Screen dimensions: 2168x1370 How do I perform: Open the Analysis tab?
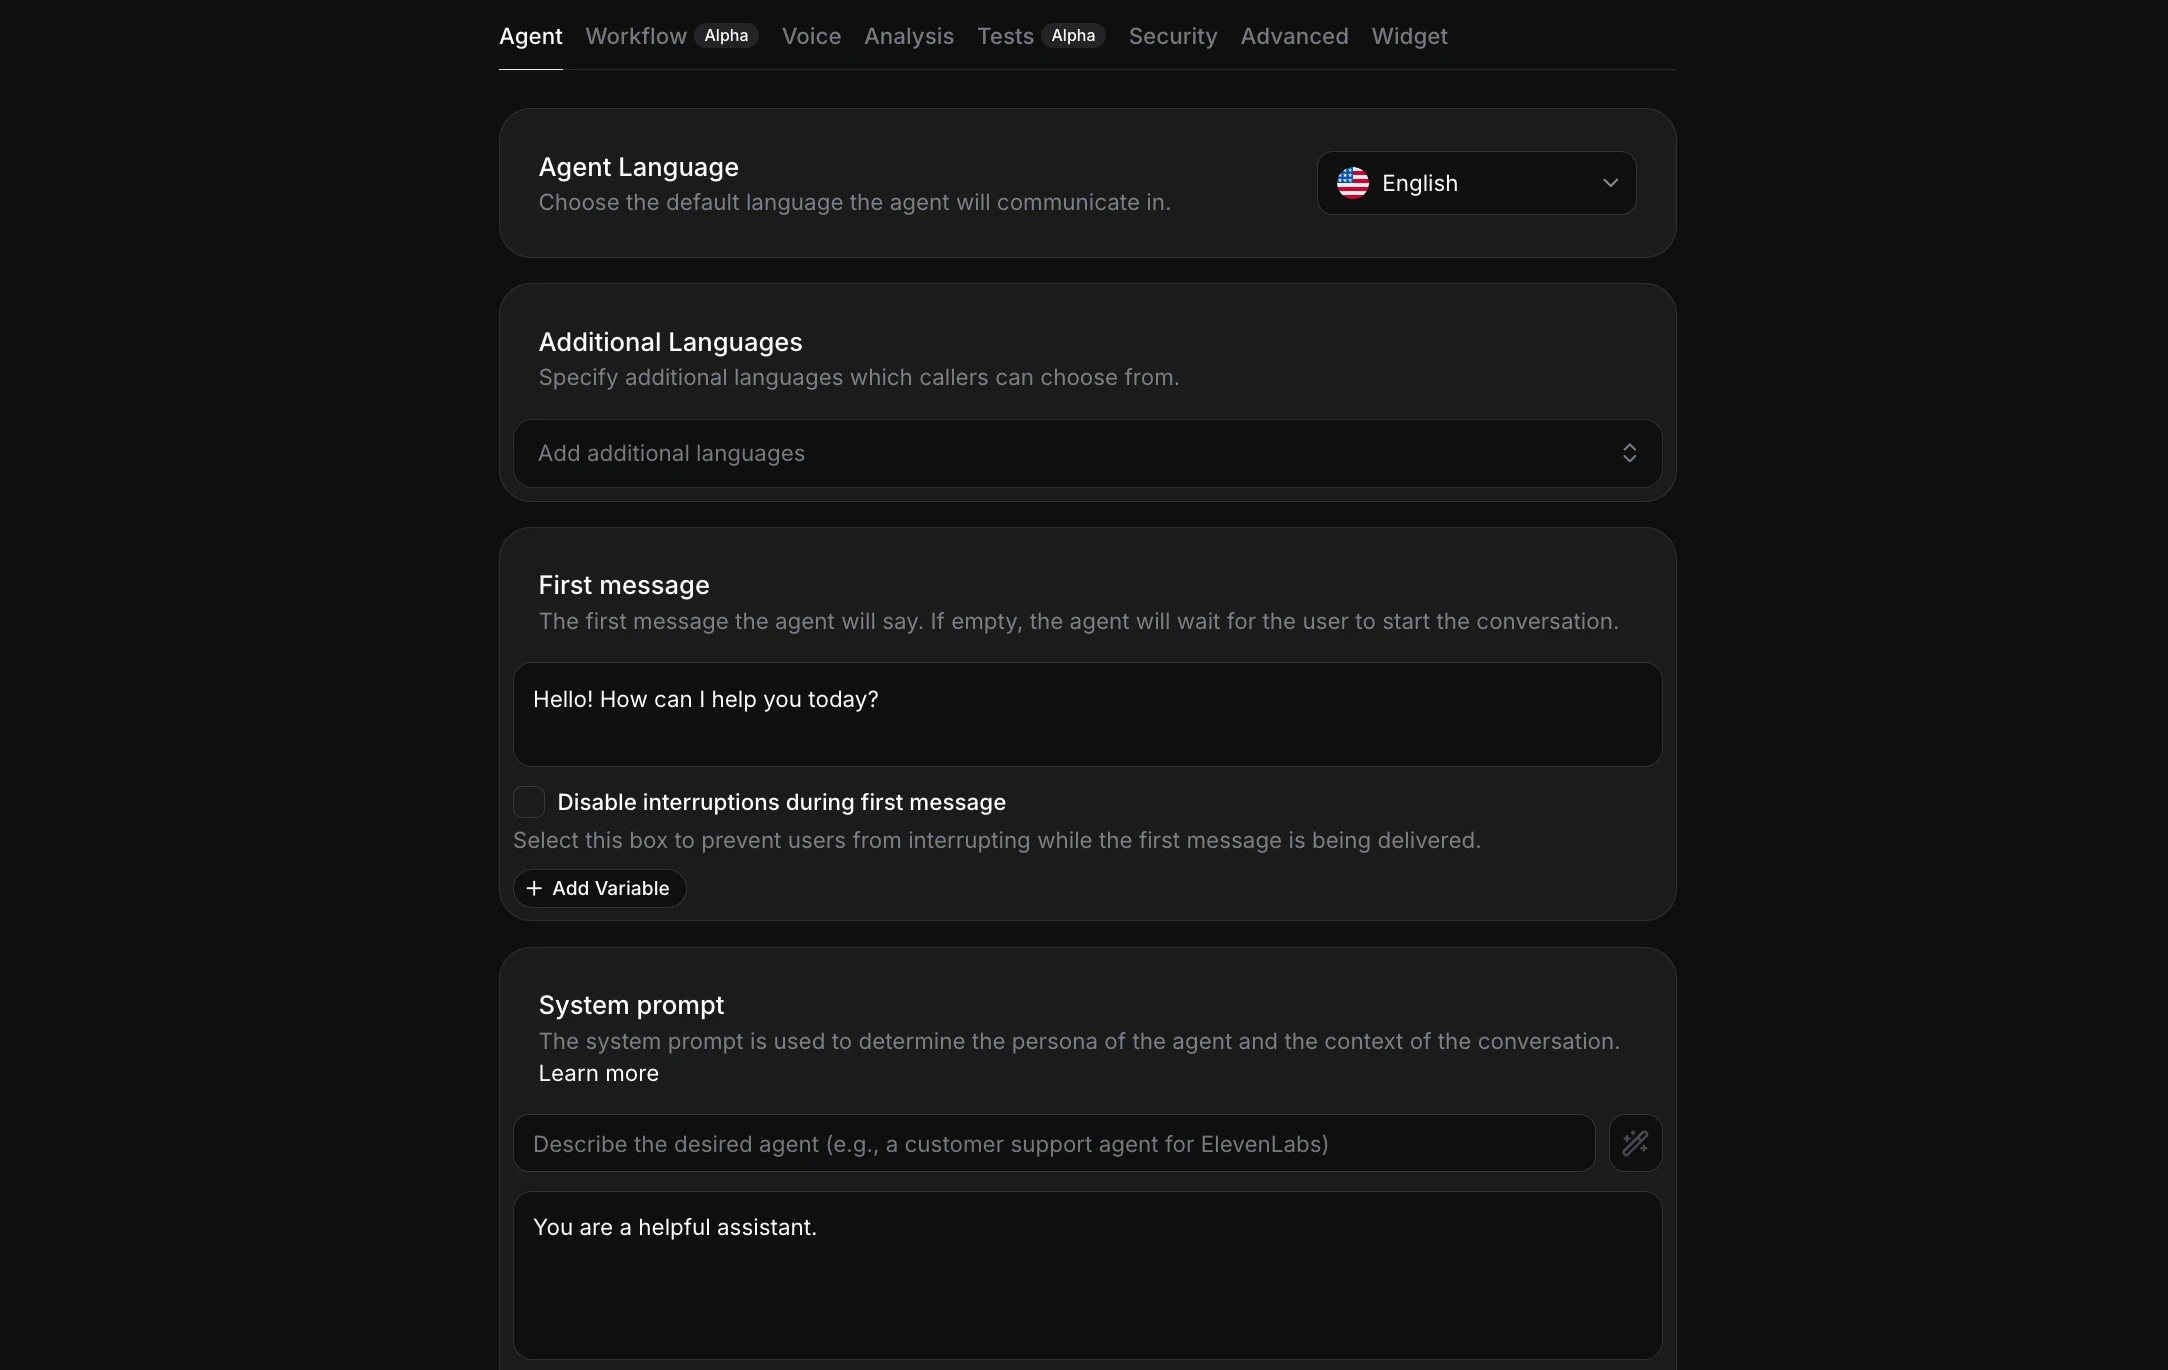907,36
